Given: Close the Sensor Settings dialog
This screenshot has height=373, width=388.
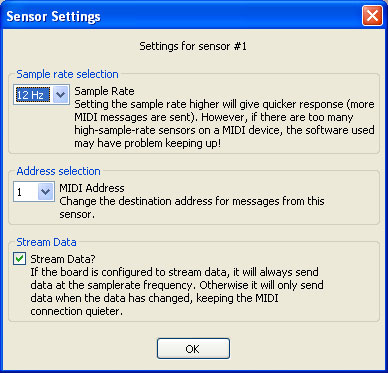Looking at the screenshot, I should tap(372, 16).
